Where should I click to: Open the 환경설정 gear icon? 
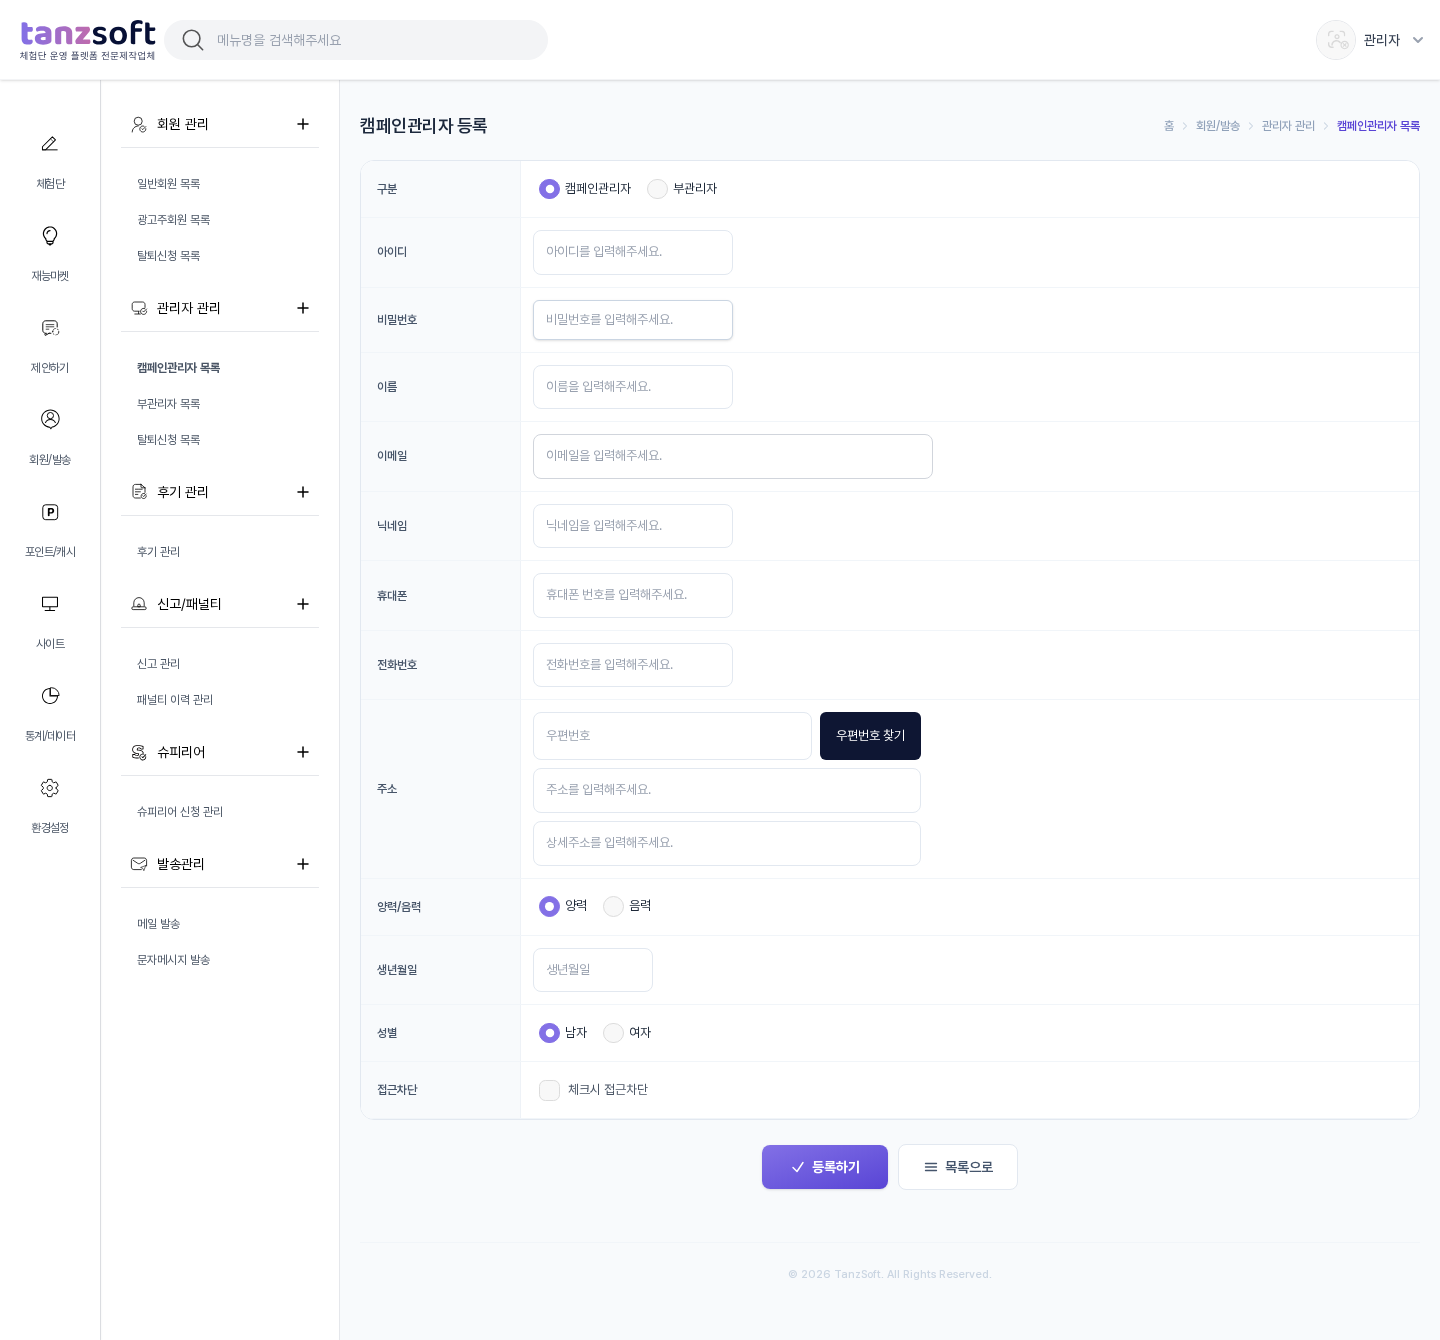point(50,788)
